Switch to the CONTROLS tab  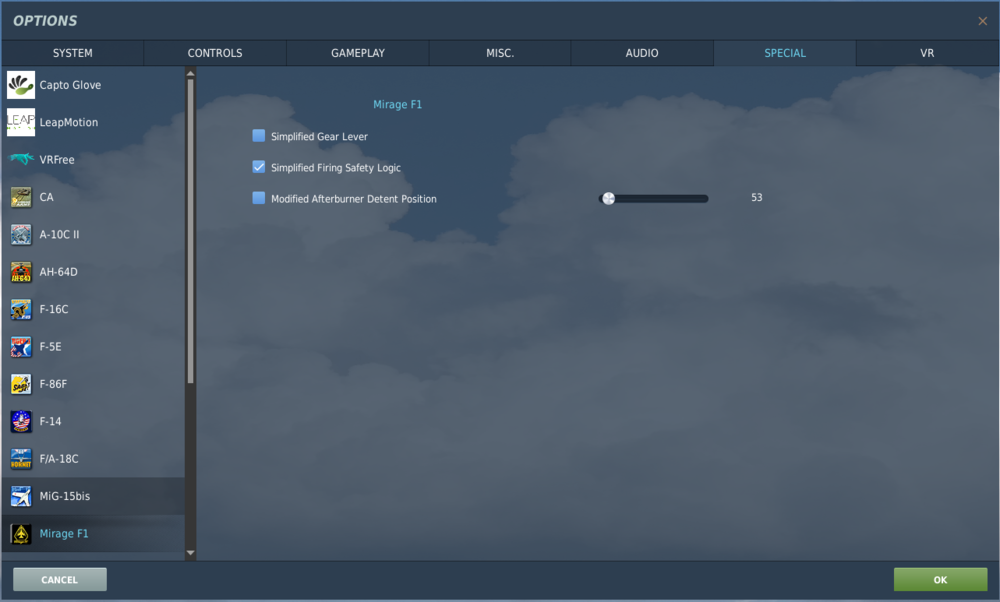coord(215,53)
